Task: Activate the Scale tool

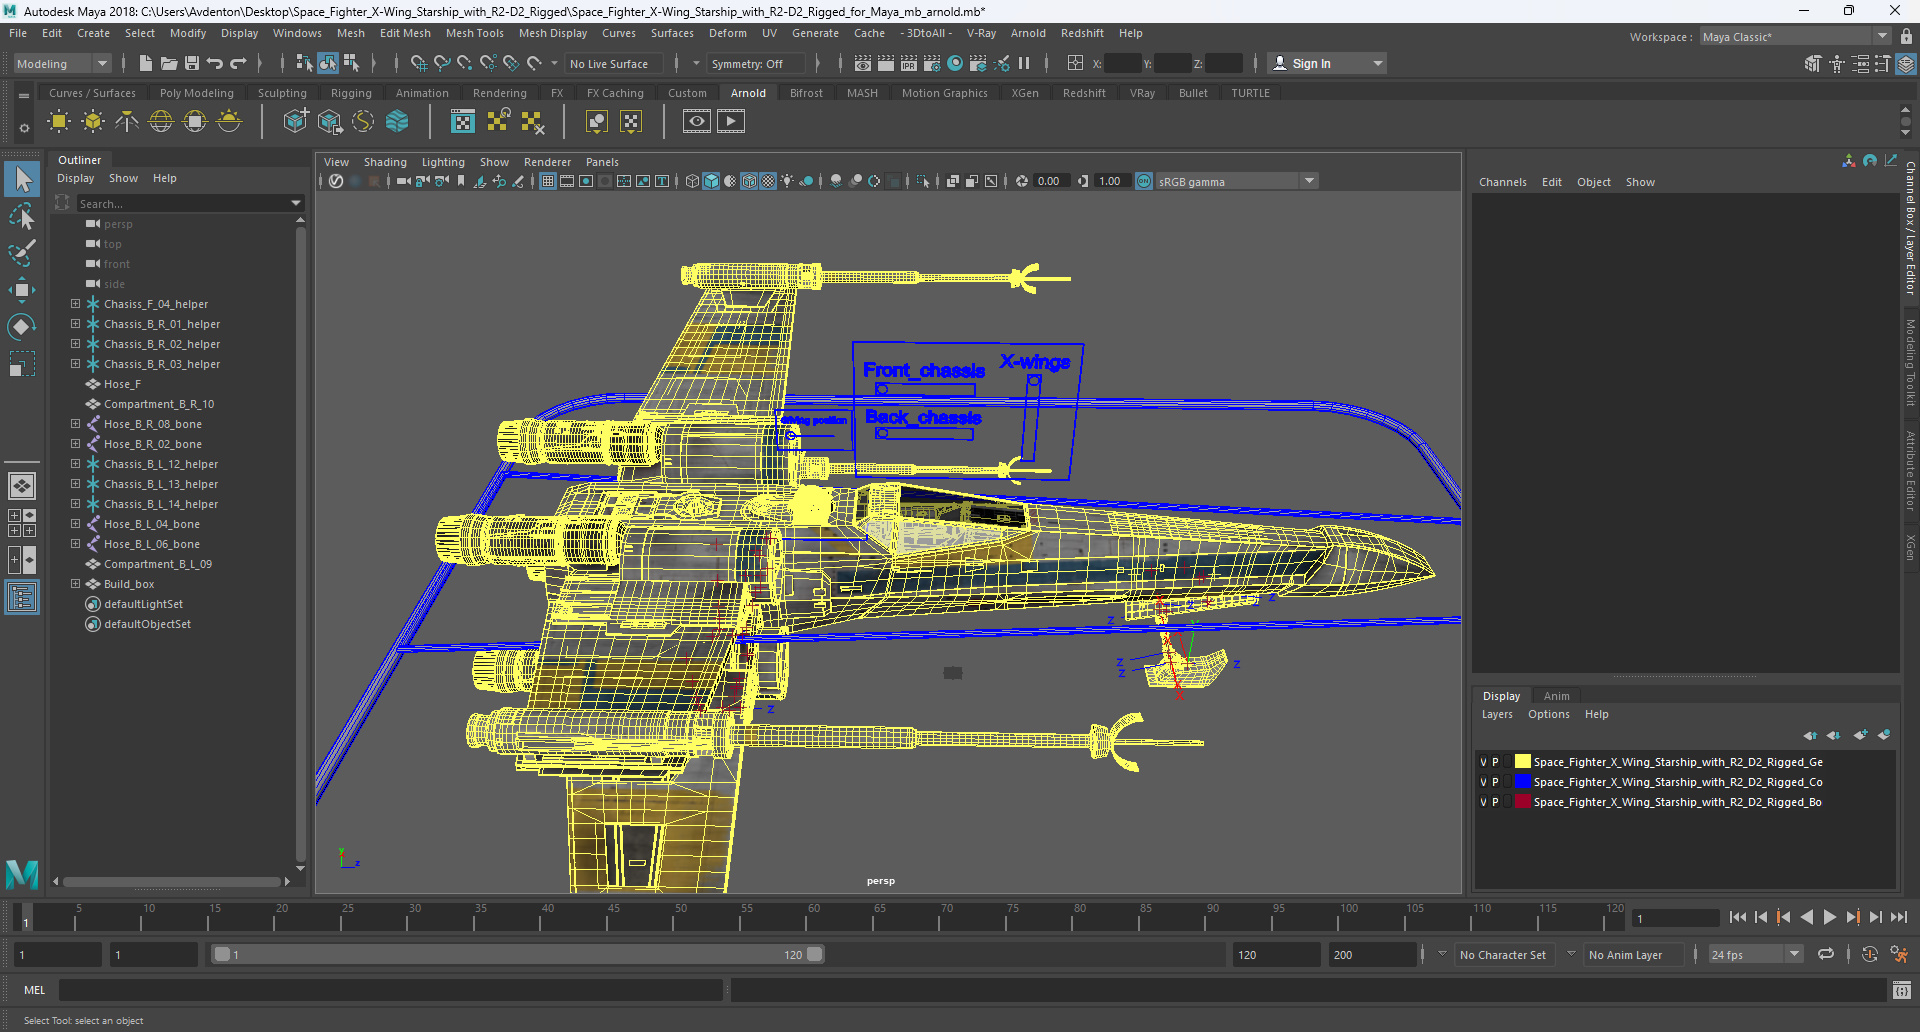Action: click(22, 364)
